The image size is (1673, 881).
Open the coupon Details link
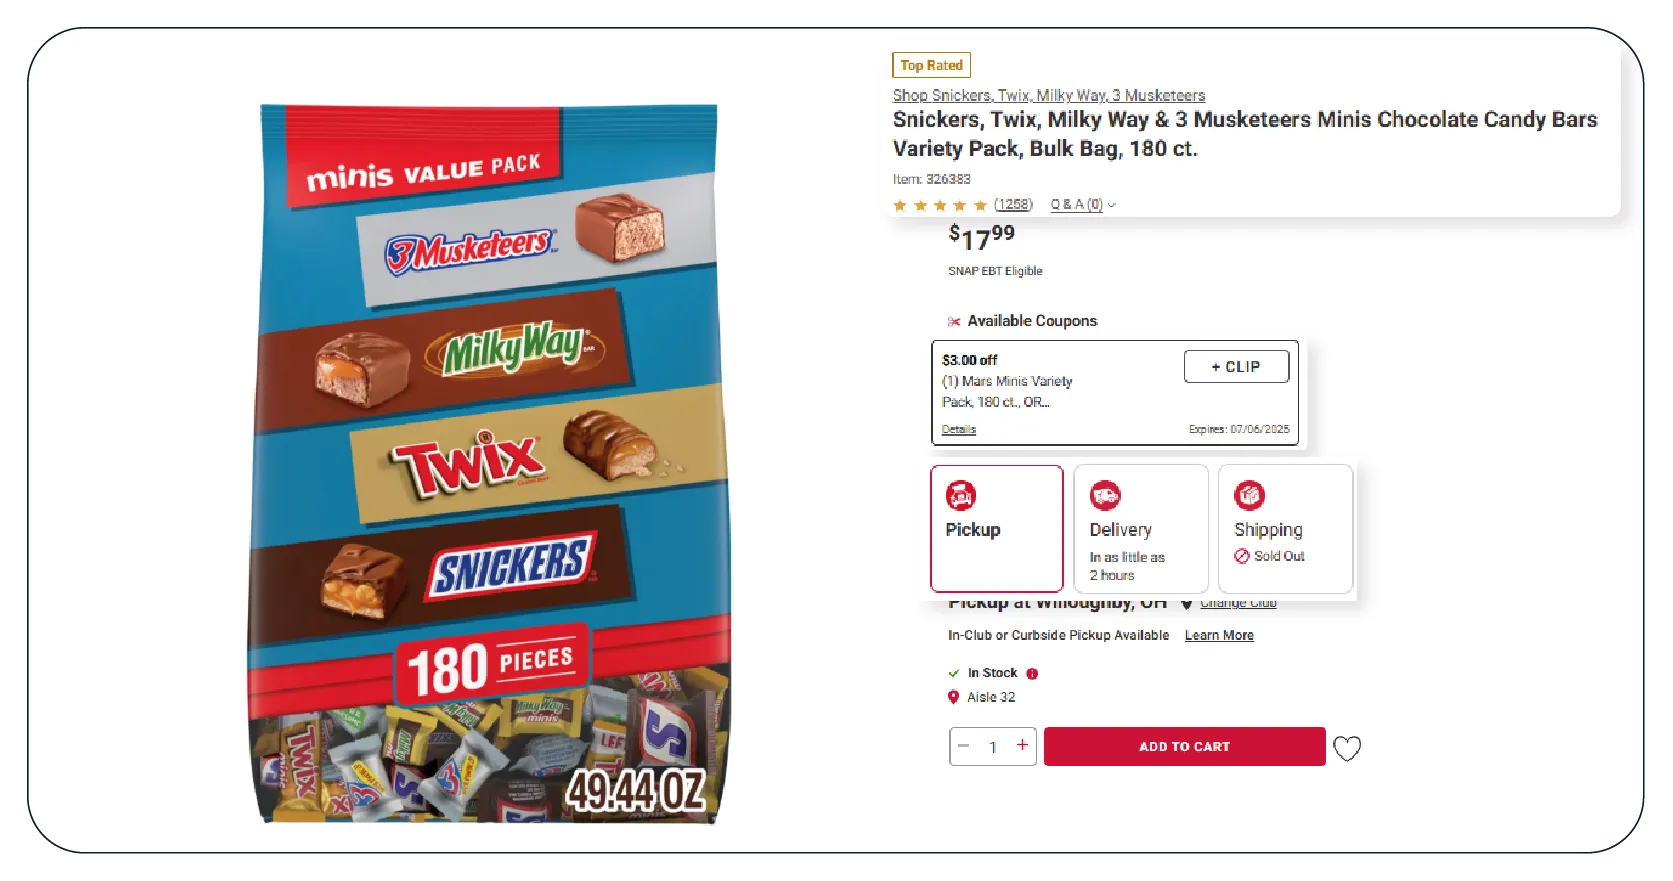click(x=958, y=429)
